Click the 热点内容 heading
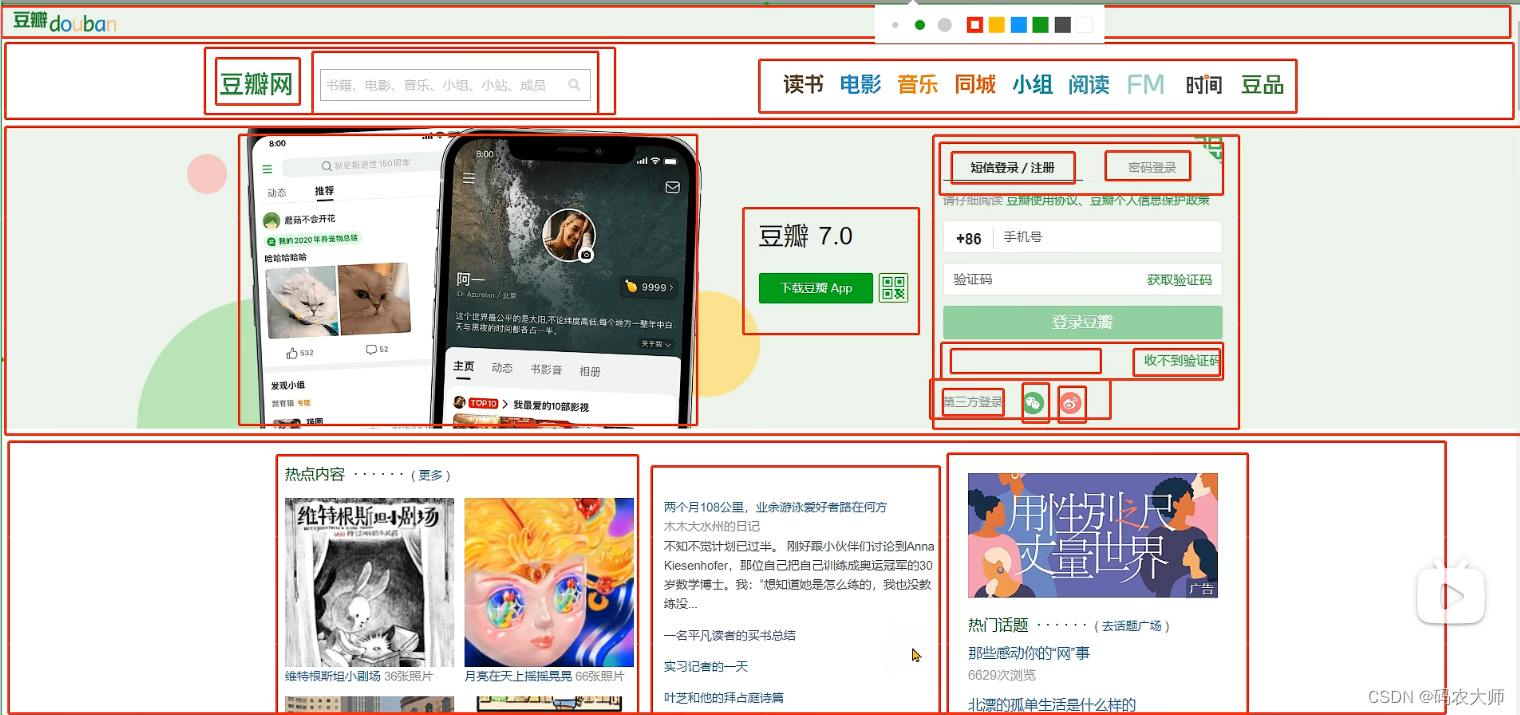The width and height of the screenshot is (1520, 715). point(315,475)
